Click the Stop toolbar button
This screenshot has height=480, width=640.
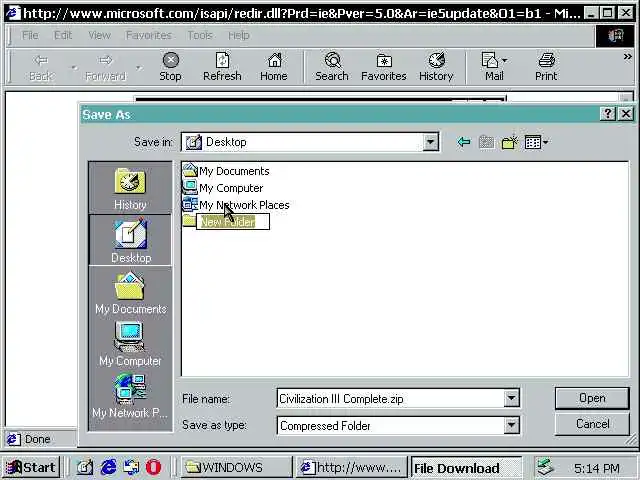point(170,67)
